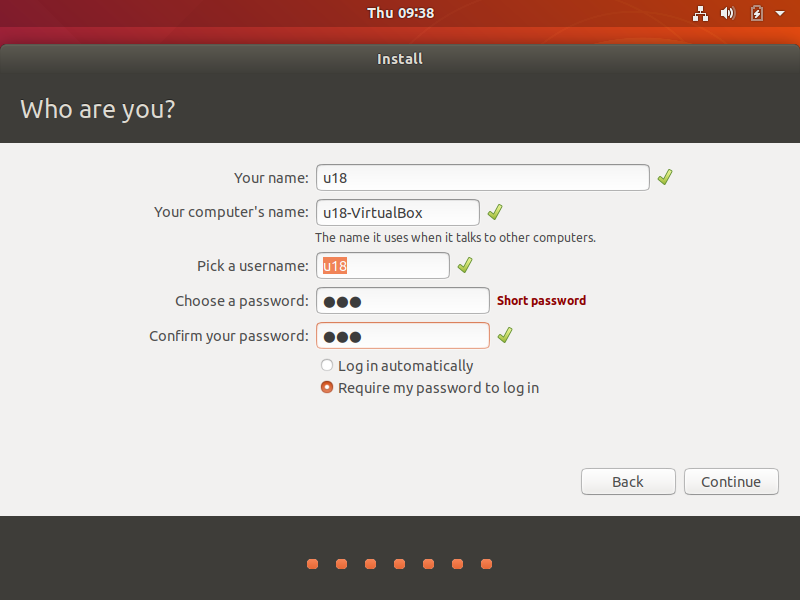This screenshot has width=800, height=600.
Task: Go back with the Back button
Action: coord(628,482)
